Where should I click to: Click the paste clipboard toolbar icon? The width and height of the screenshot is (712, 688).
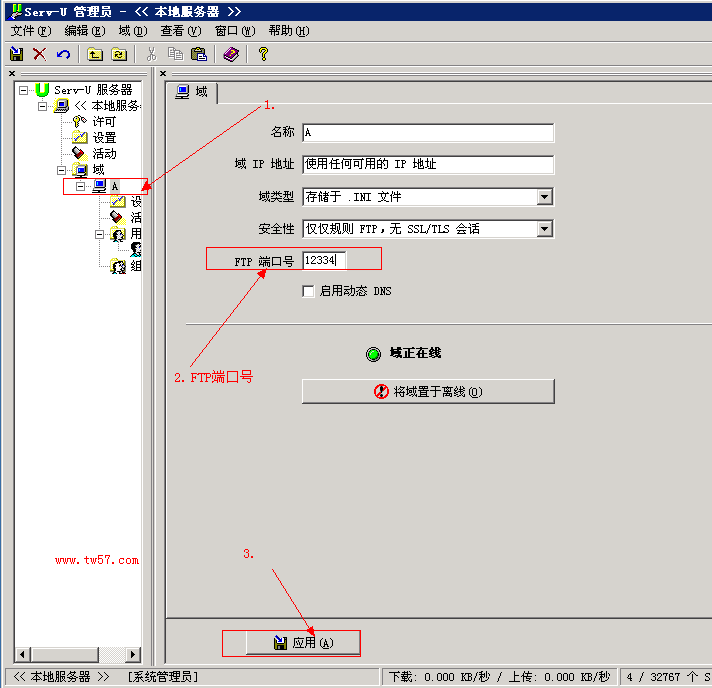[199, 54]
